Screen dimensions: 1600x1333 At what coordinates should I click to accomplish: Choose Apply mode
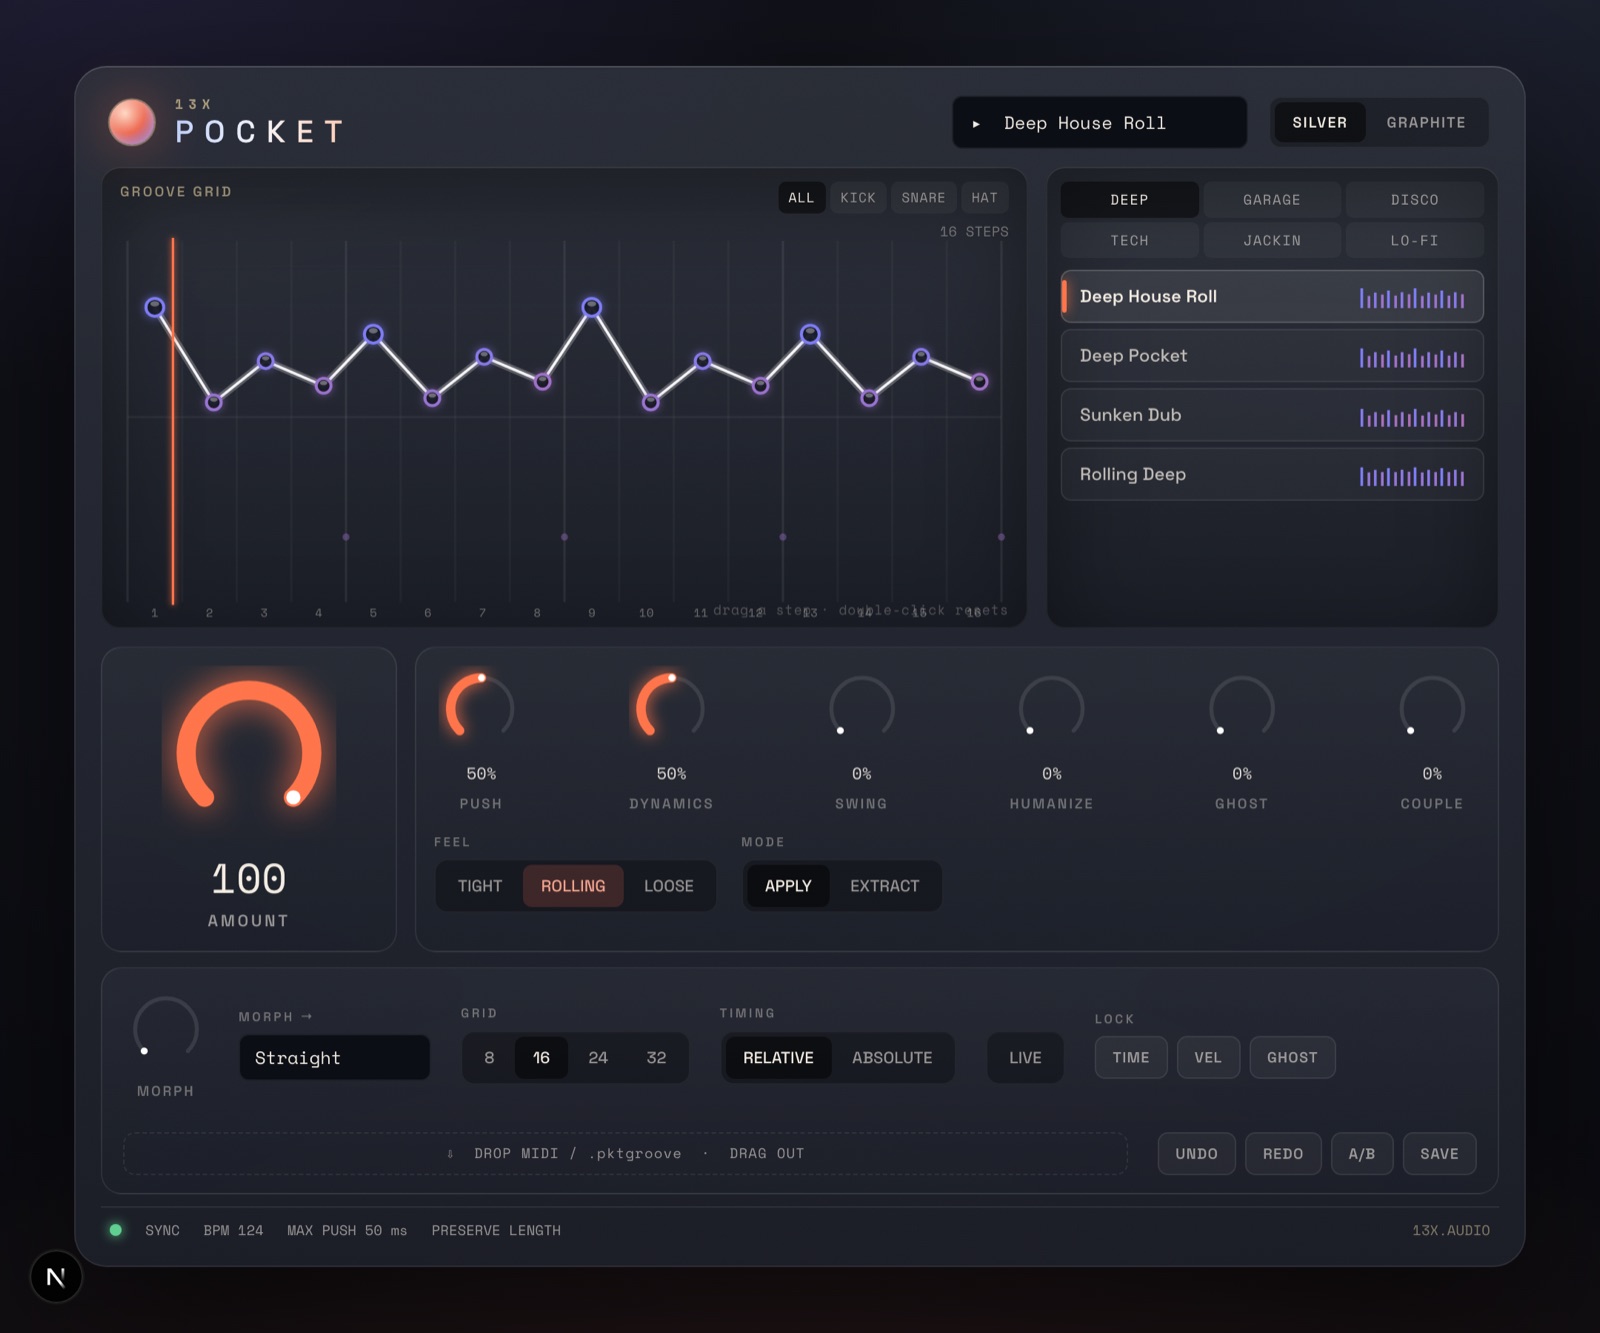pyautogui.click(x=788, y=886)
